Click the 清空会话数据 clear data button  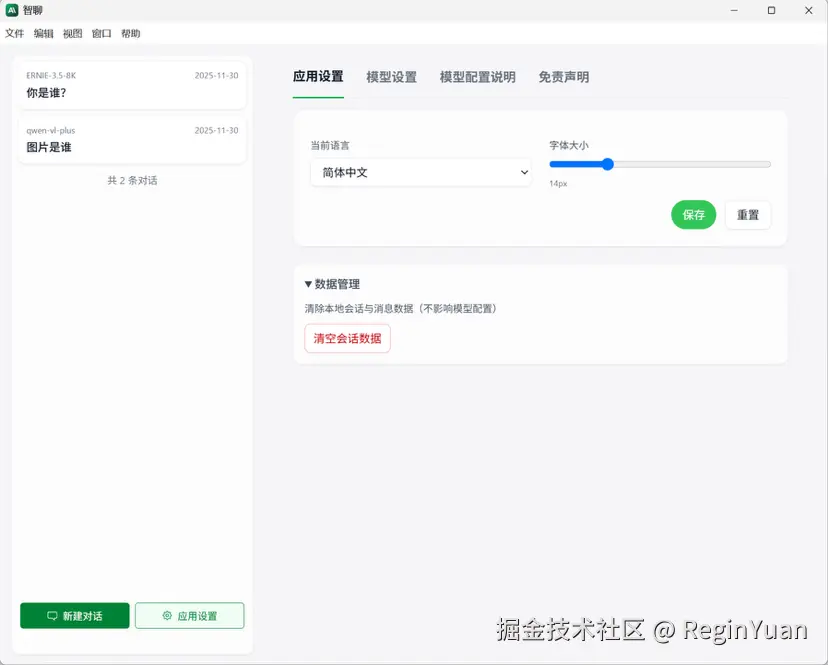(x=347, y=338)
